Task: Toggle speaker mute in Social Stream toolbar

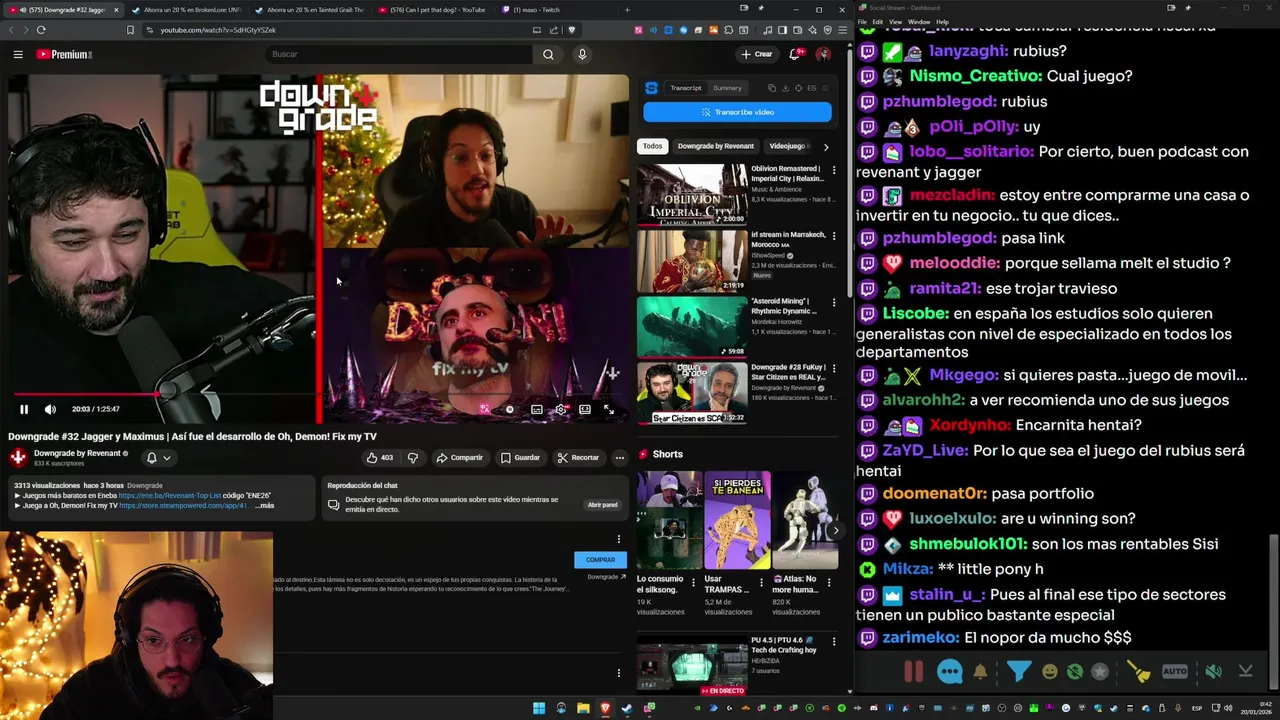Action: pos(1213,672)
